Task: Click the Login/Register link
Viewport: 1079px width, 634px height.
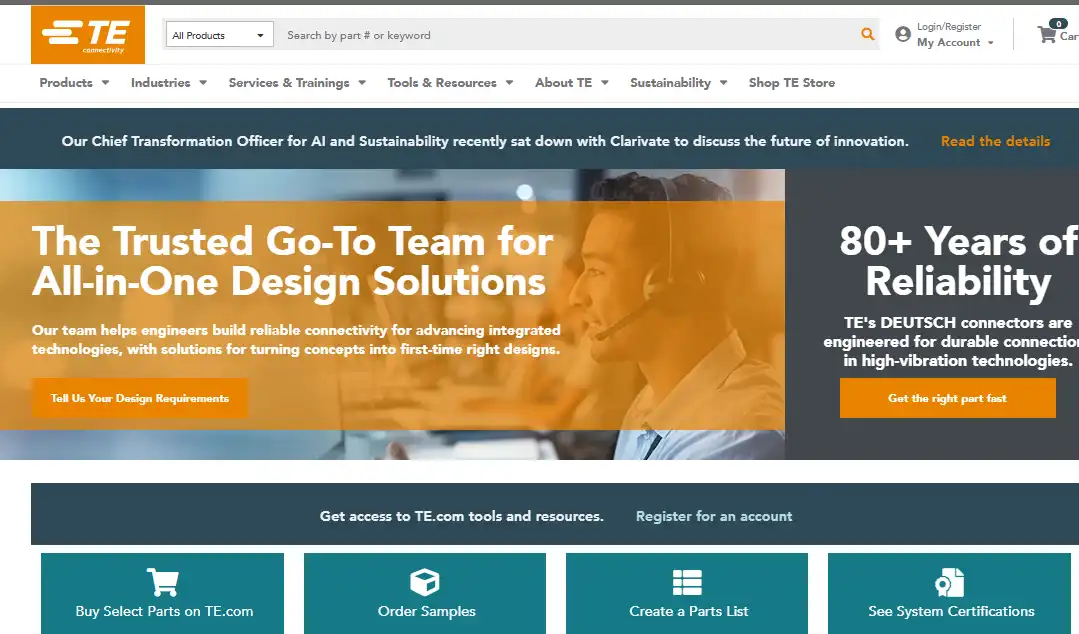Action: [x=949, y=27]
